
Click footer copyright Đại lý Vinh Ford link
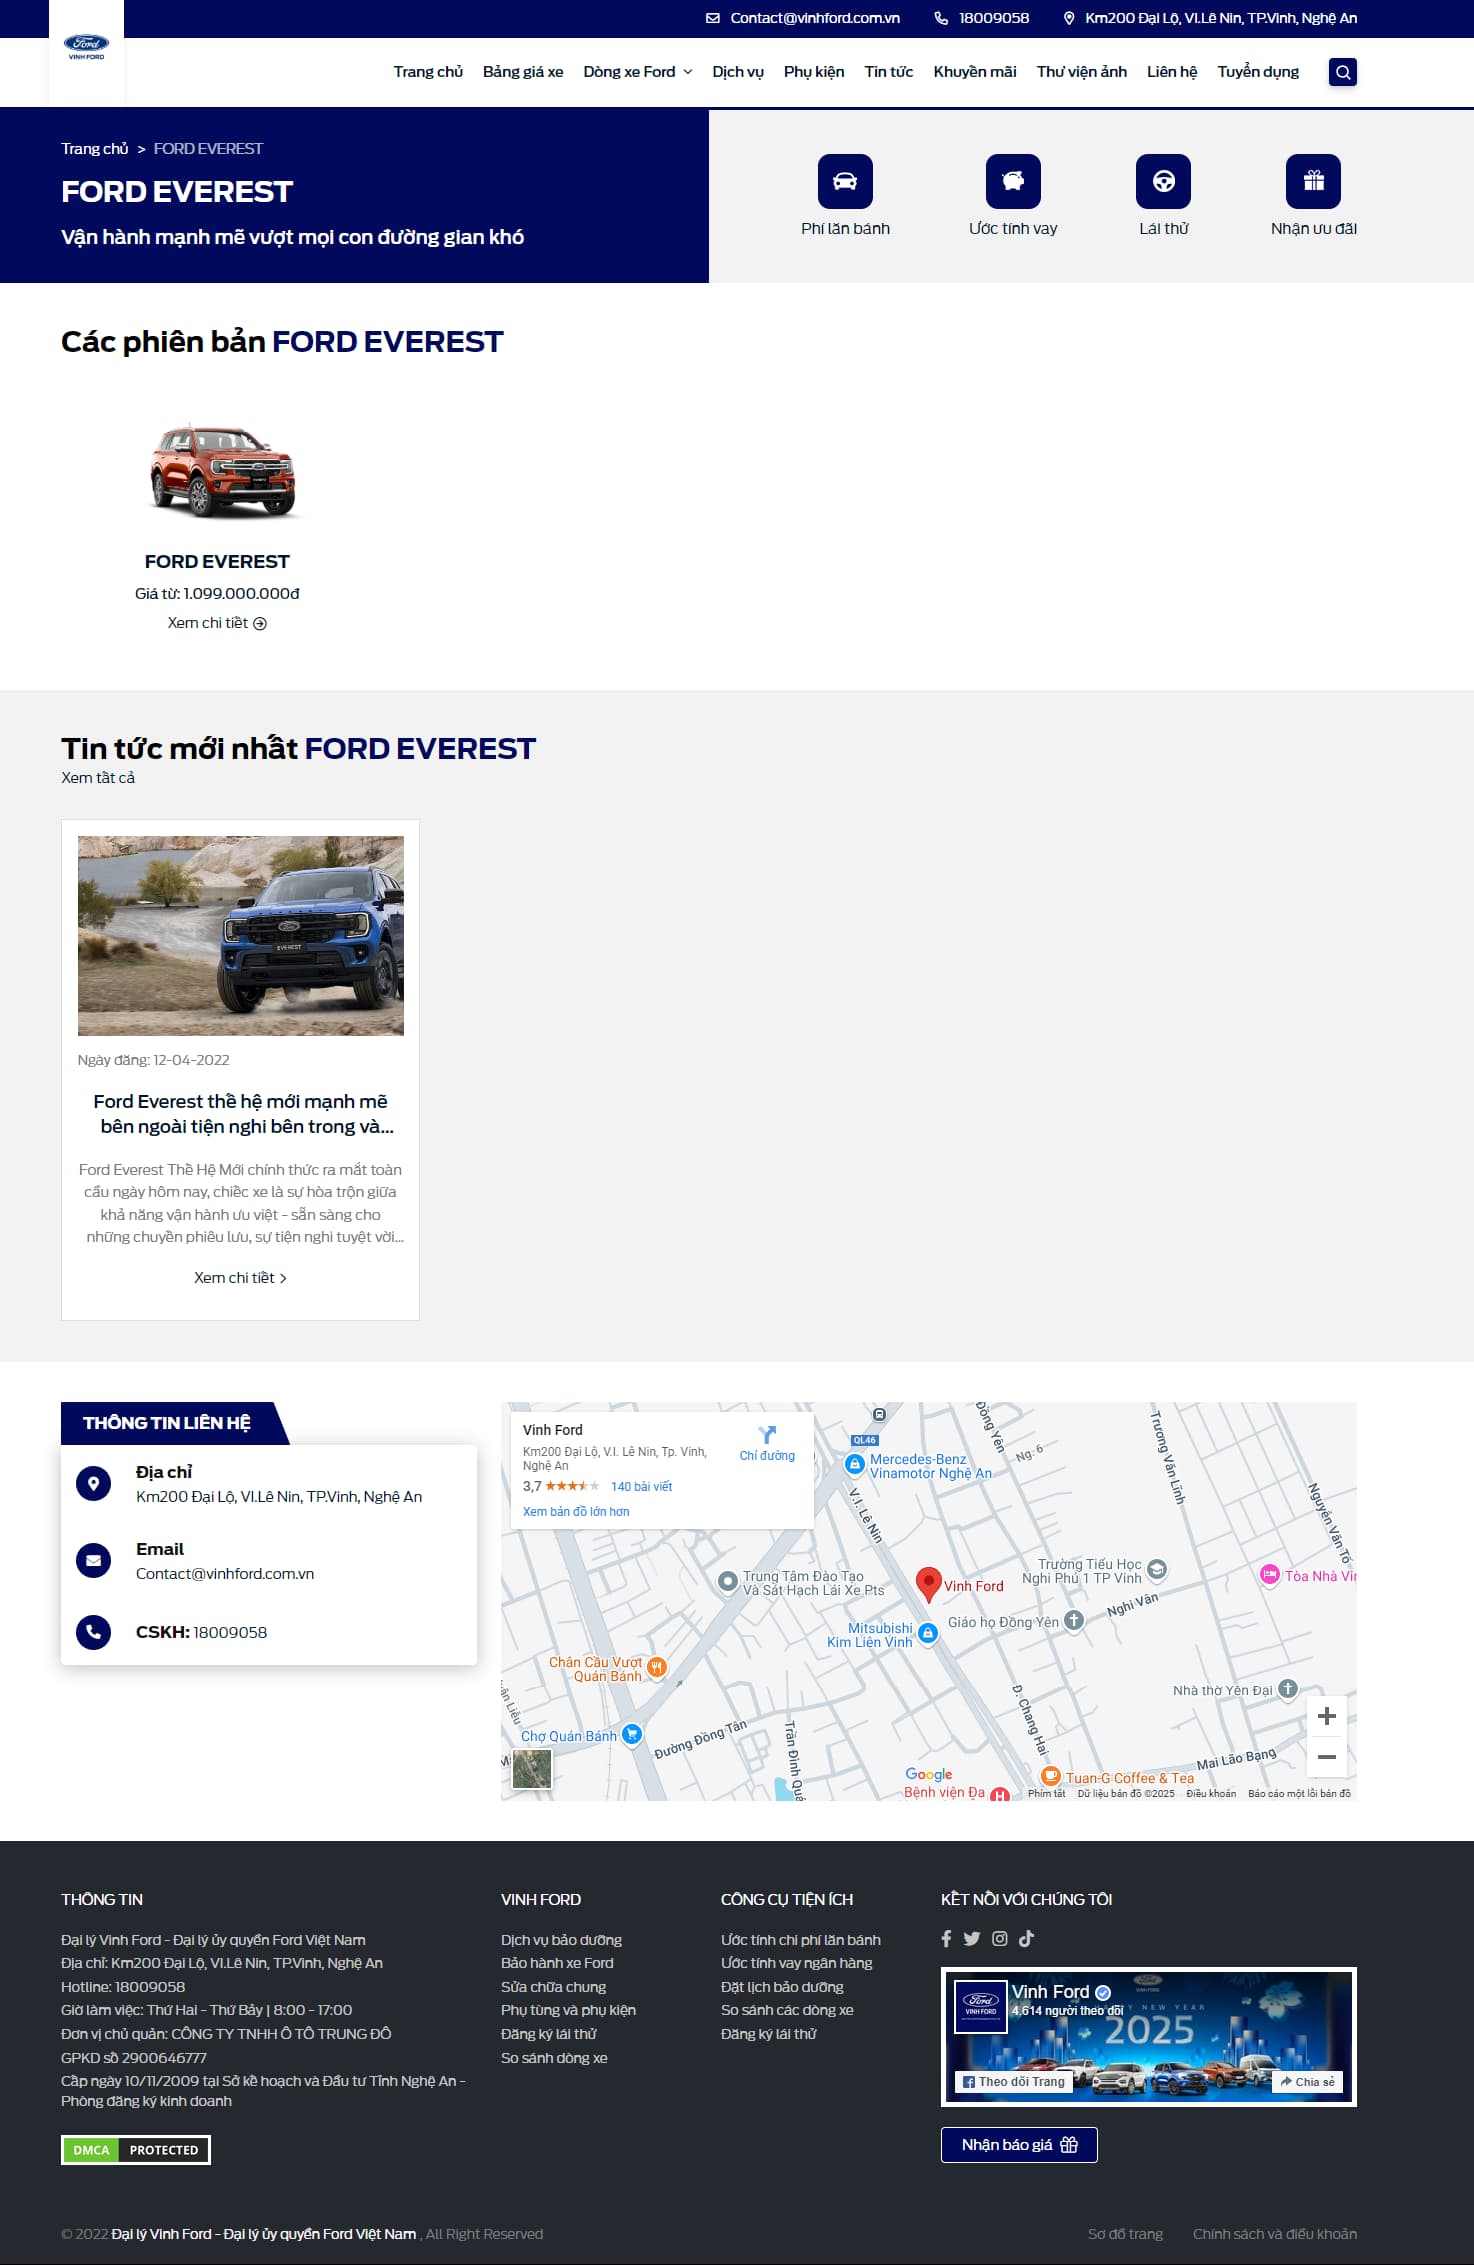tap(264, 2234)
